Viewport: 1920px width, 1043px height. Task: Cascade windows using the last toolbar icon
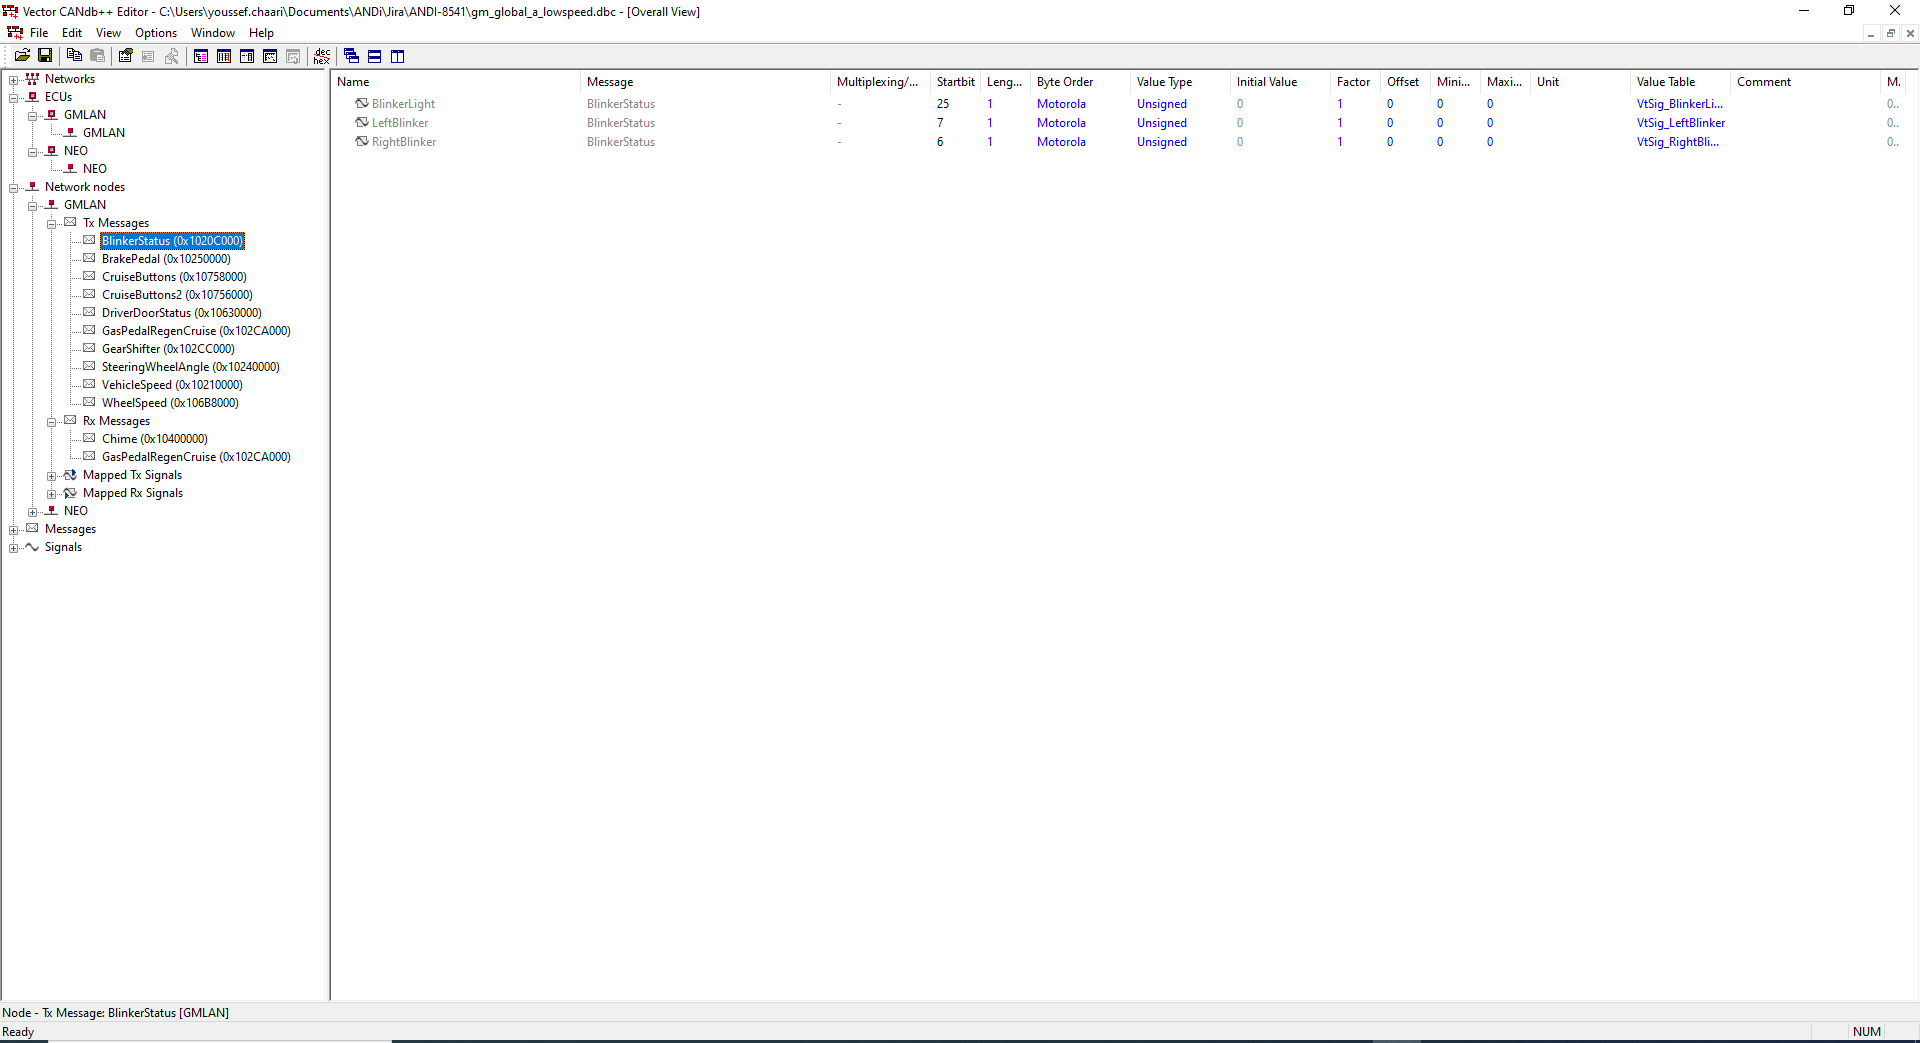tap(351, 56)
